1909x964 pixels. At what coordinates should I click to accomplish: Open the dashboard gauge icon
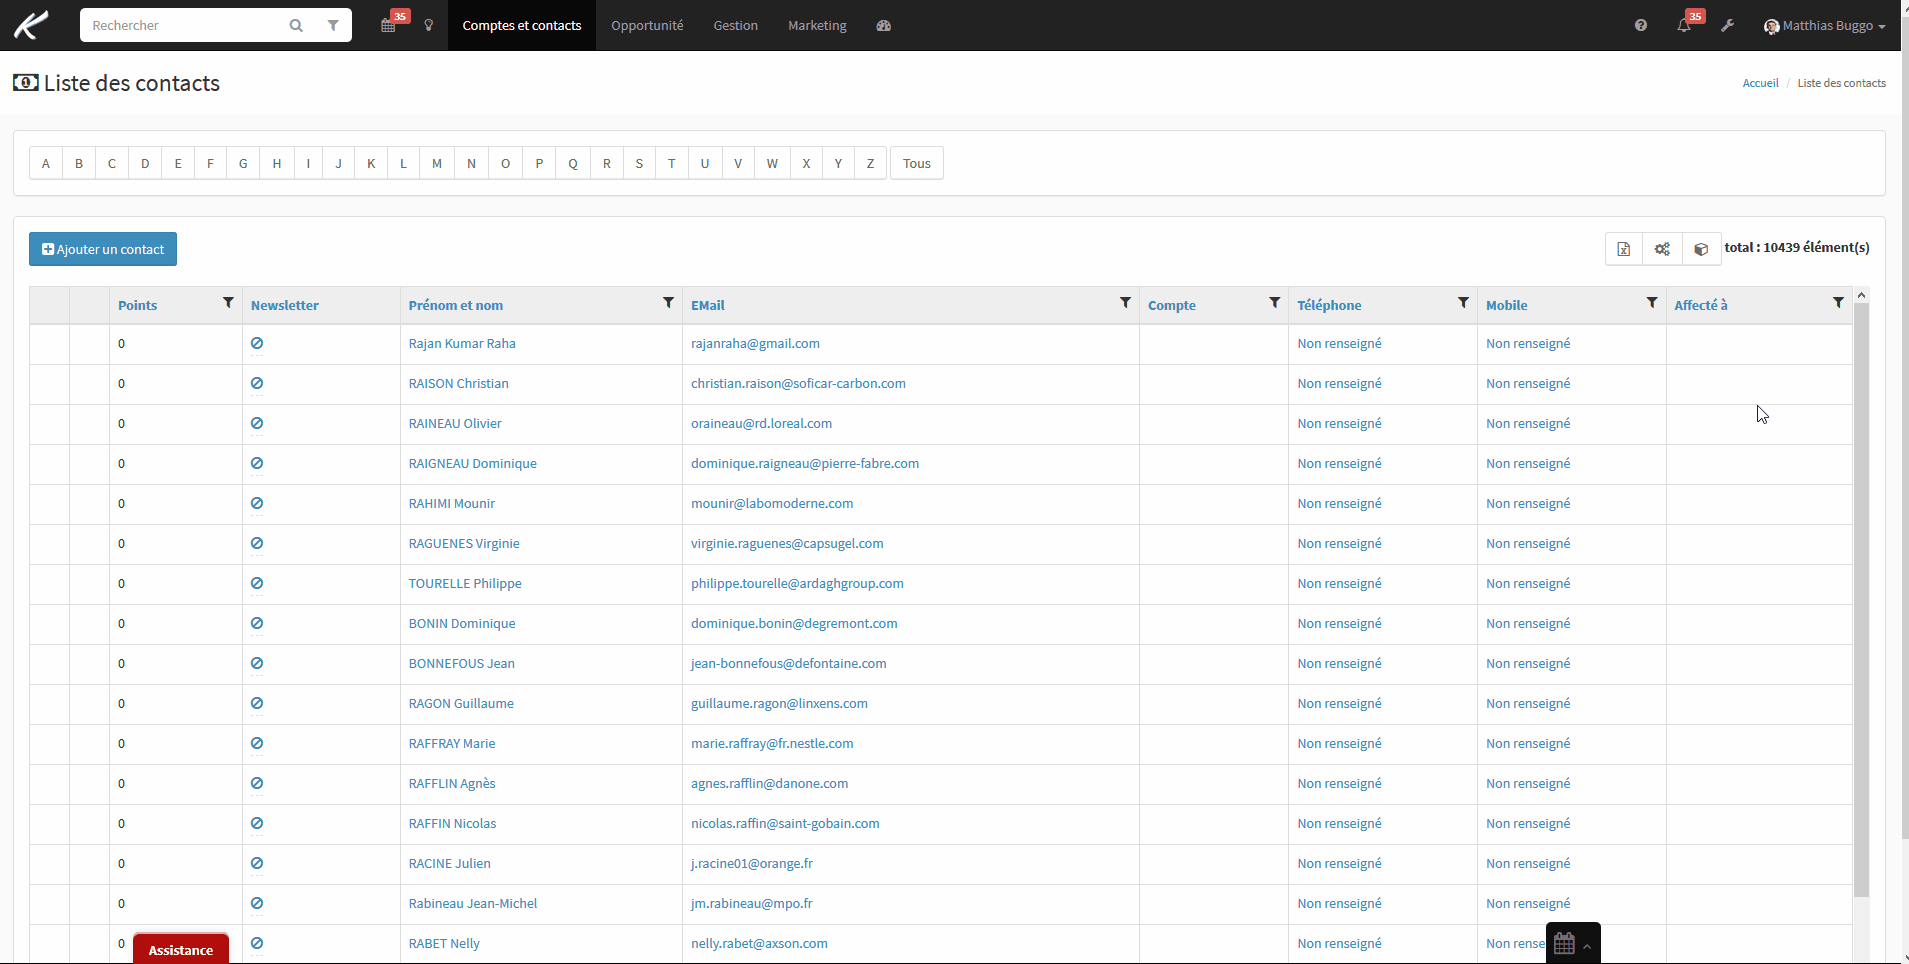point(883,25)
